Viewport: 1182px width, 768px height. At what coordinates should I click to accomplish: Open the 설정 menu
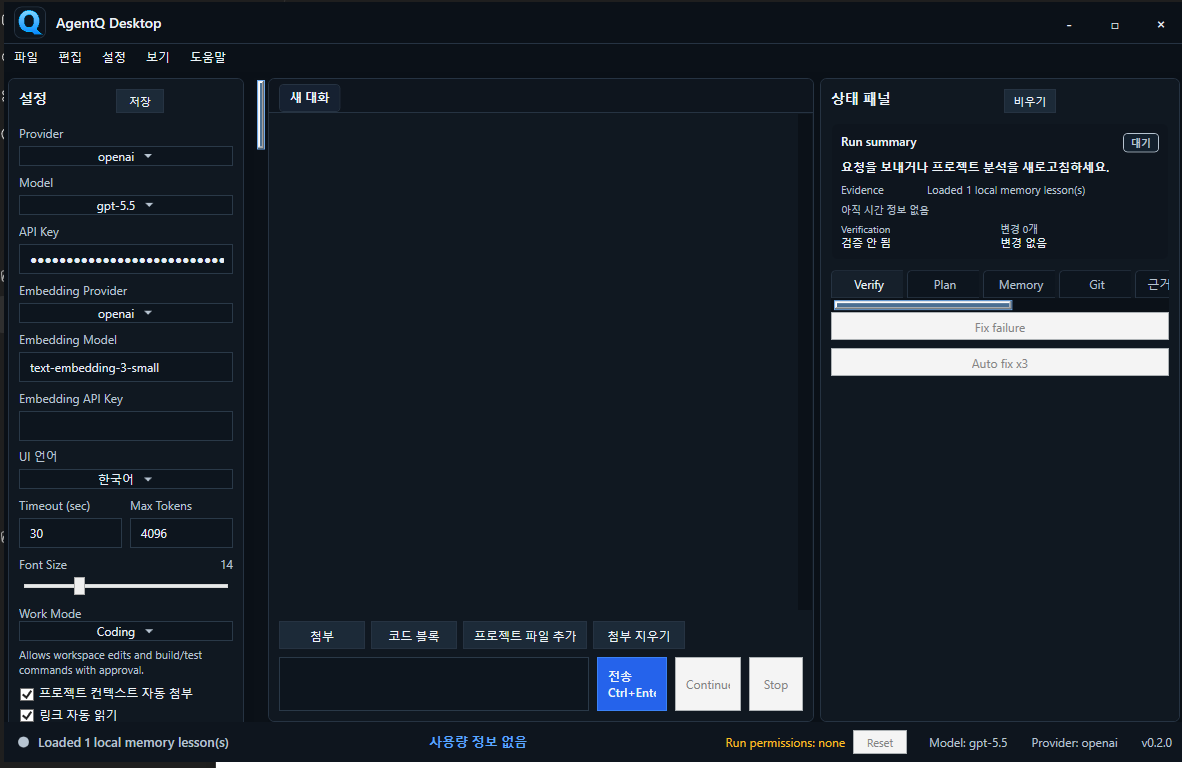pyautogui.click(x=114, y=57)
